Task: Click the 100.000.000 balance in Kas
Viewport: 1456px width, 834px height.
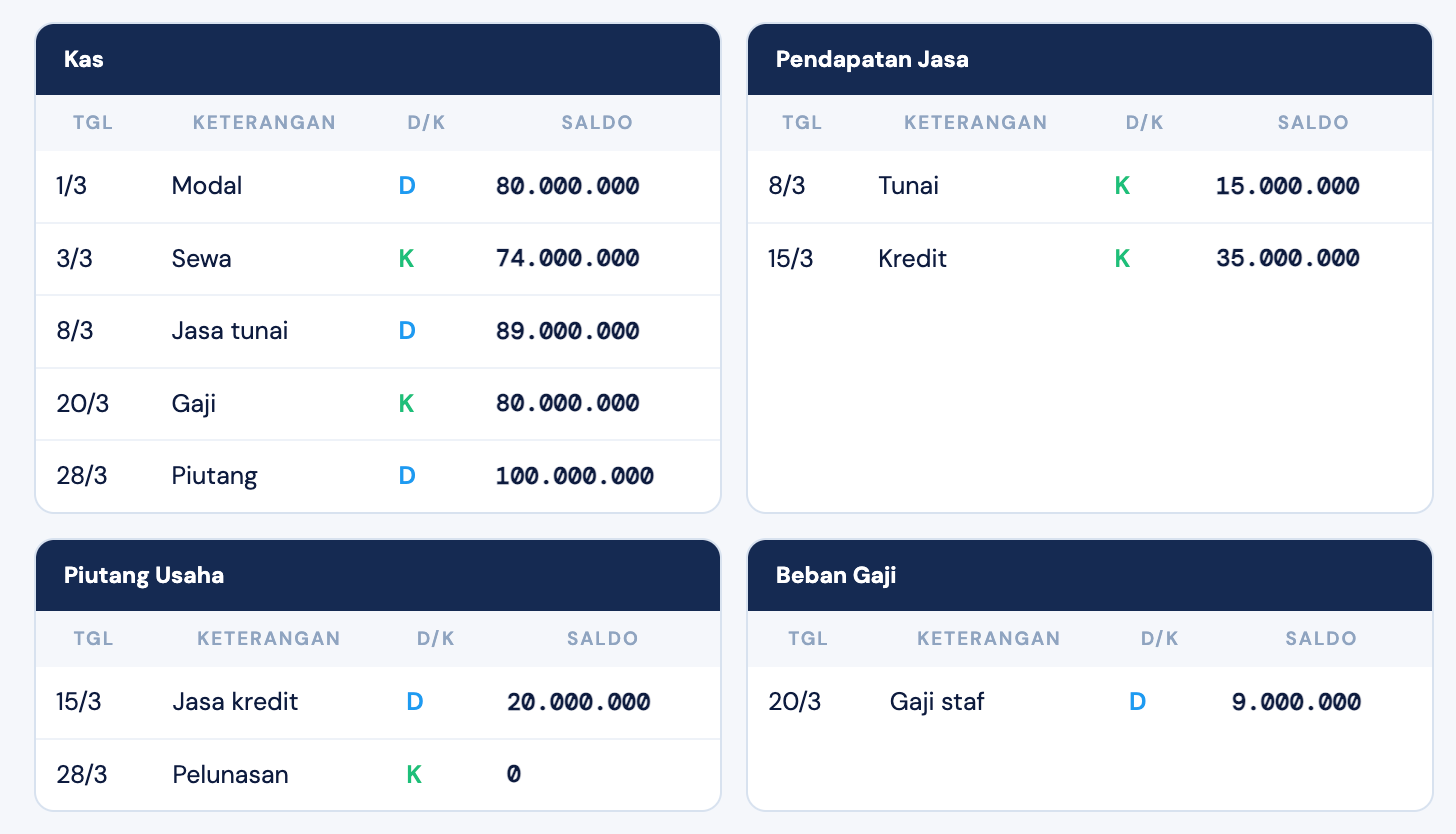Action: tap(575, 476)
